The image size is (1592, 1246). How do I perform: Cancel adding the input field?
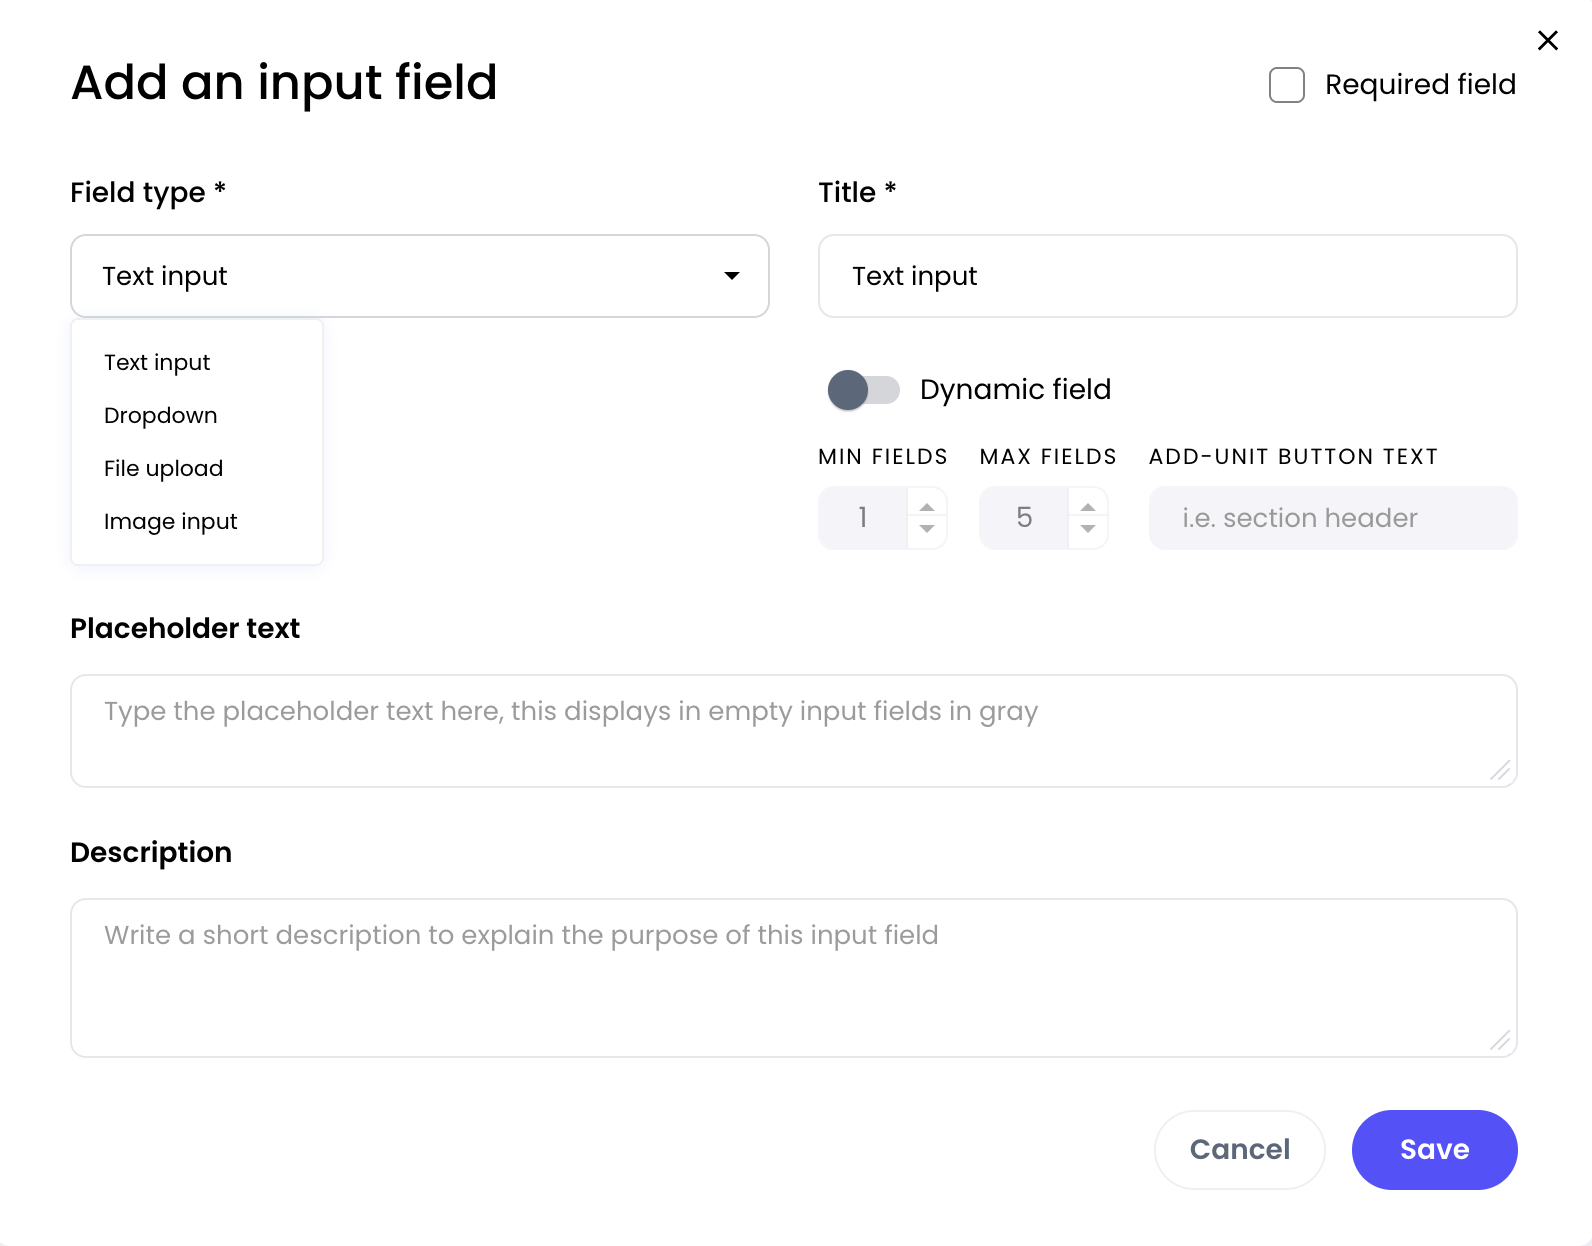tap(1240, 1150)
